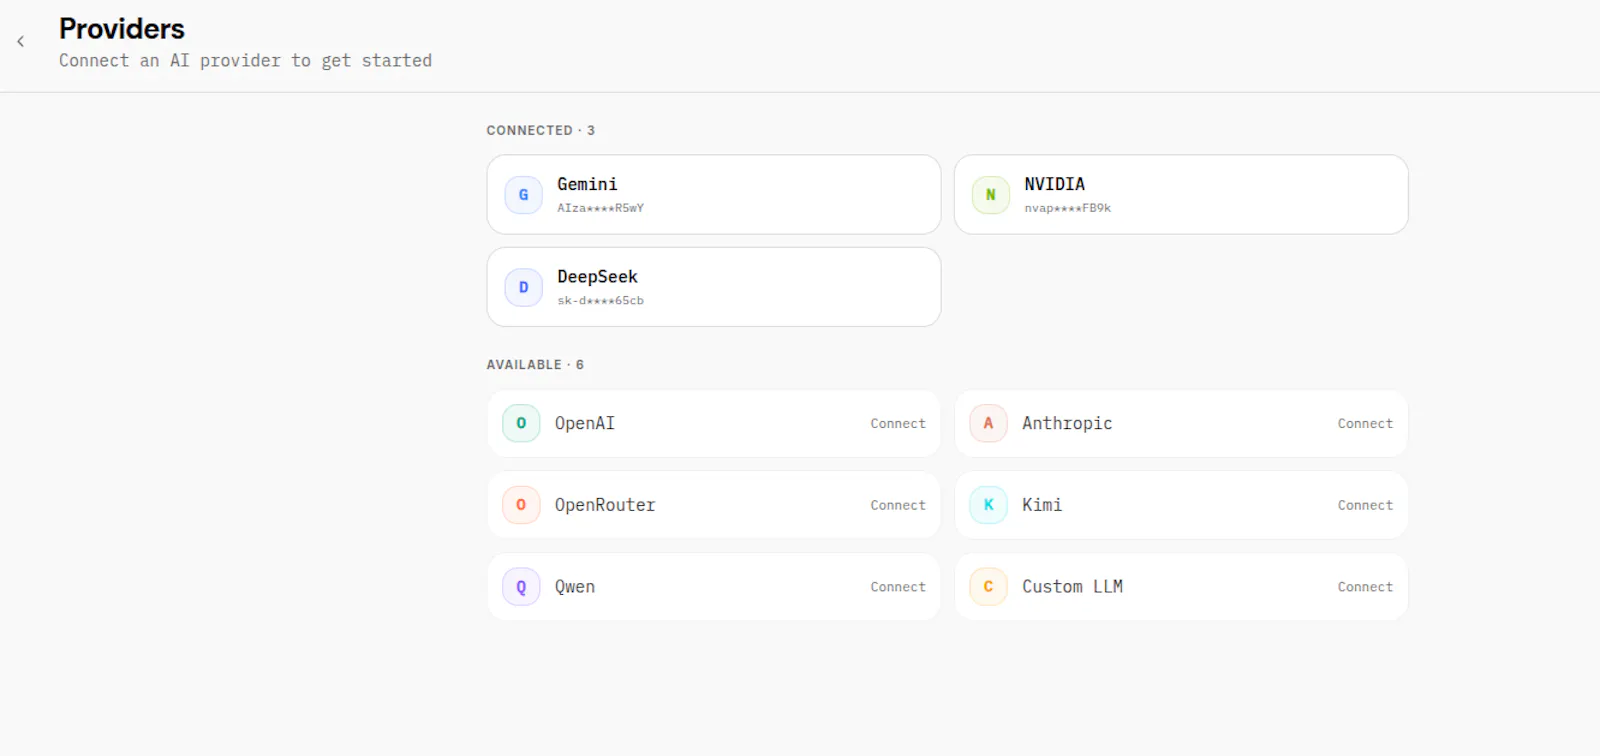Click the Anthropic provider name

pos(1067,424)
